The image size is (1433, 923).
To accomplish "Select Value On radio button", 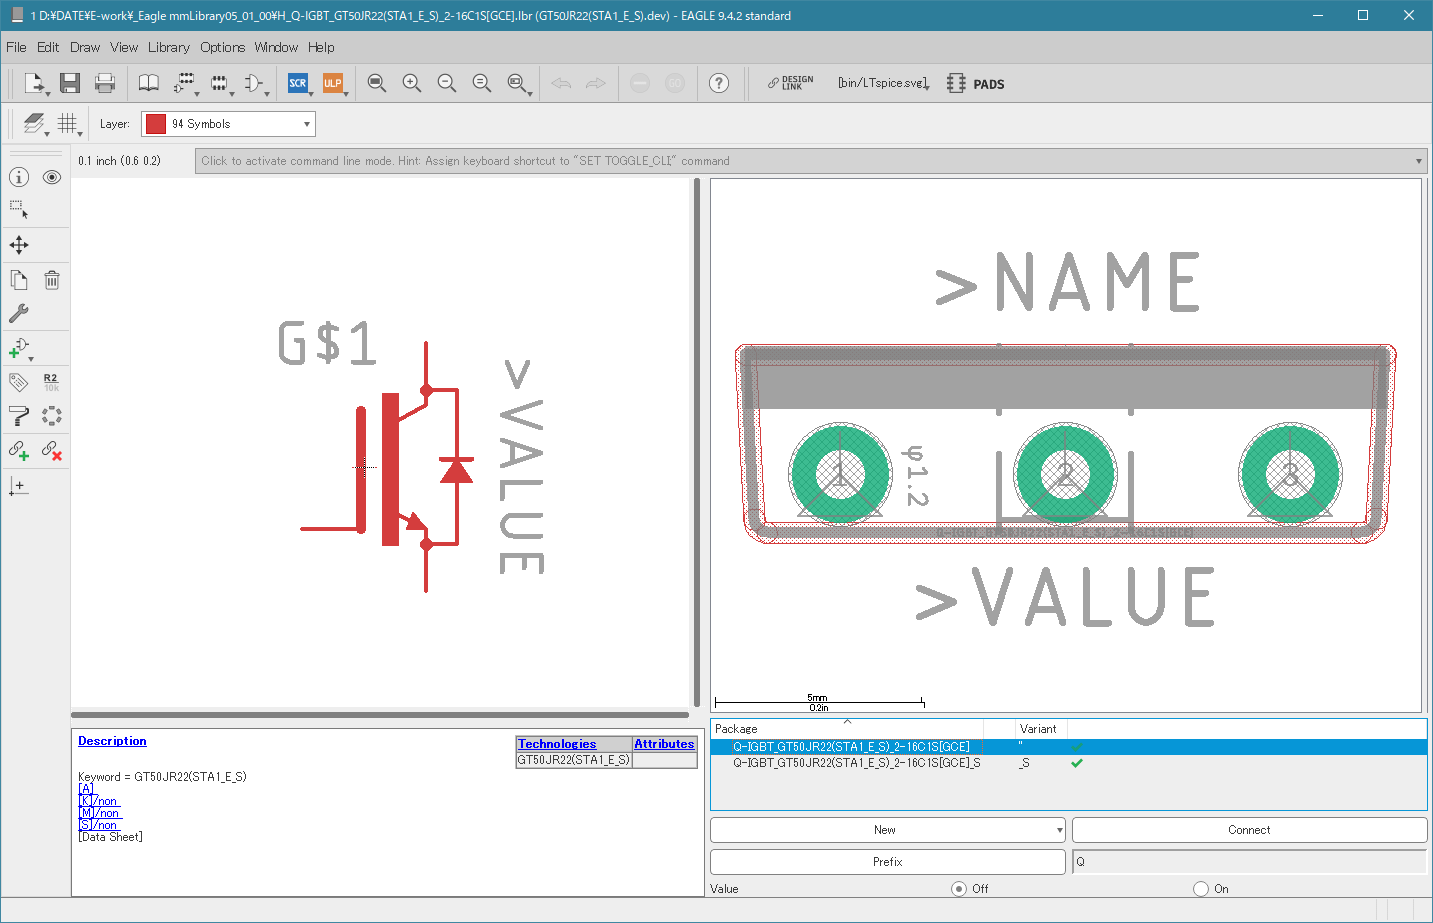I will pos(1199,888).
